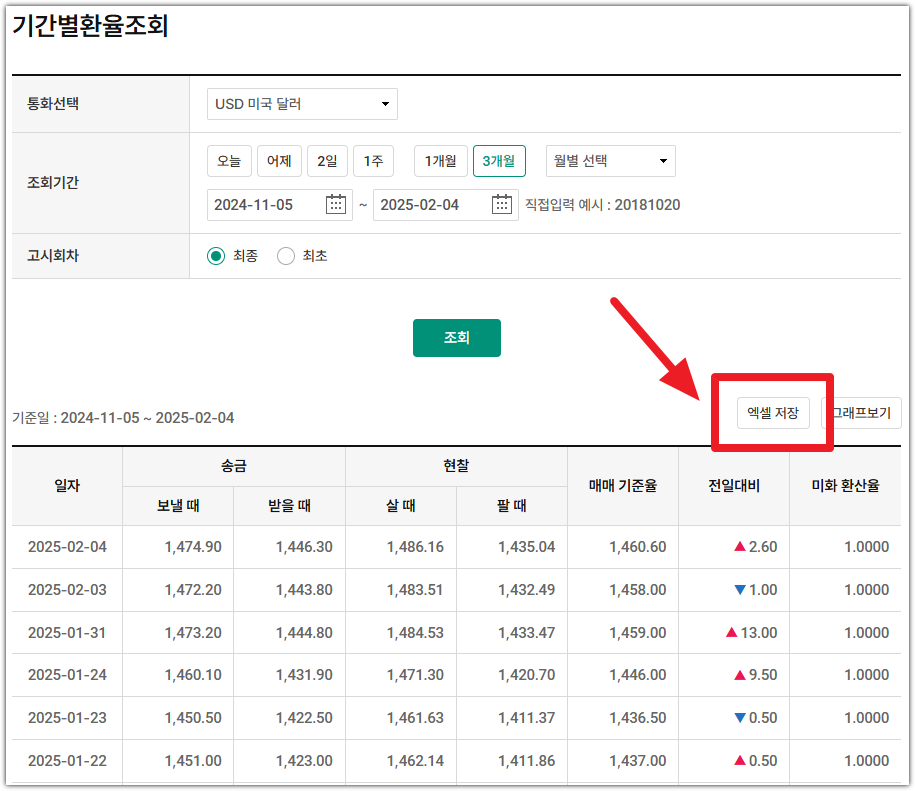Choose the 1개월 date range
Screen dimensions: 915x791
coord(440,160)
